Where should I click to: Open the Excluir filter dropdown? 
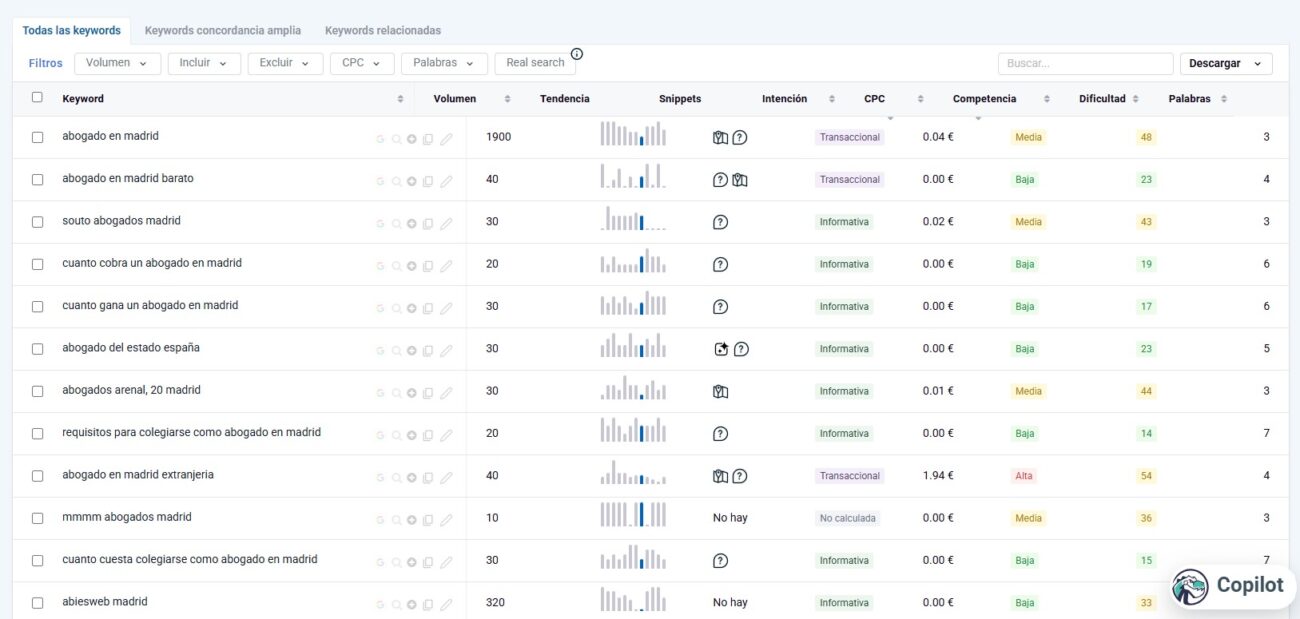(x=285, y=63)
